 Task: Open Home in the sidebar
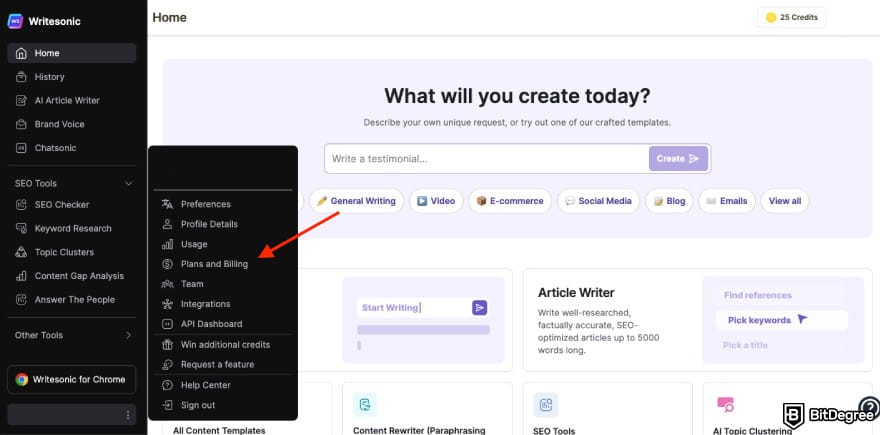click(72, 53)
